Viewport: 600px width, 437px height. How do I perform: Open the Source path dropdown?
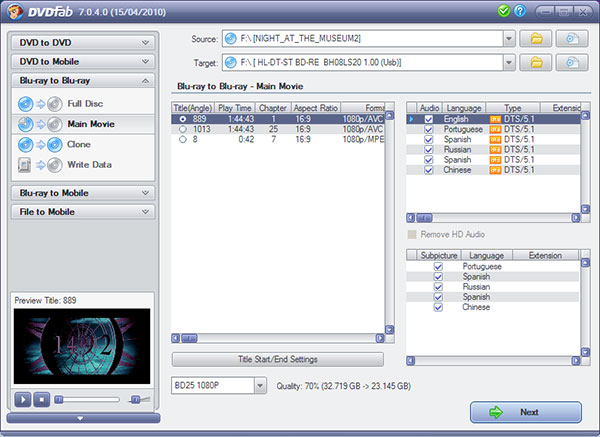[509, 39]
